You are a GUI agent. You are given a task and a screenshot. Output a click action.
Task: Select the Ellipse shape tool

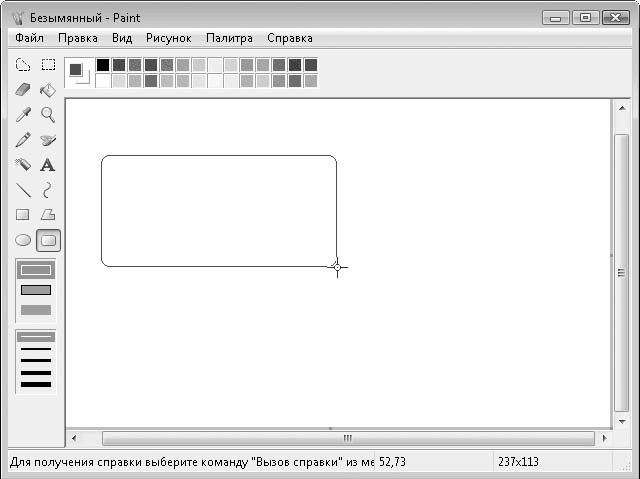pos(23,240)
